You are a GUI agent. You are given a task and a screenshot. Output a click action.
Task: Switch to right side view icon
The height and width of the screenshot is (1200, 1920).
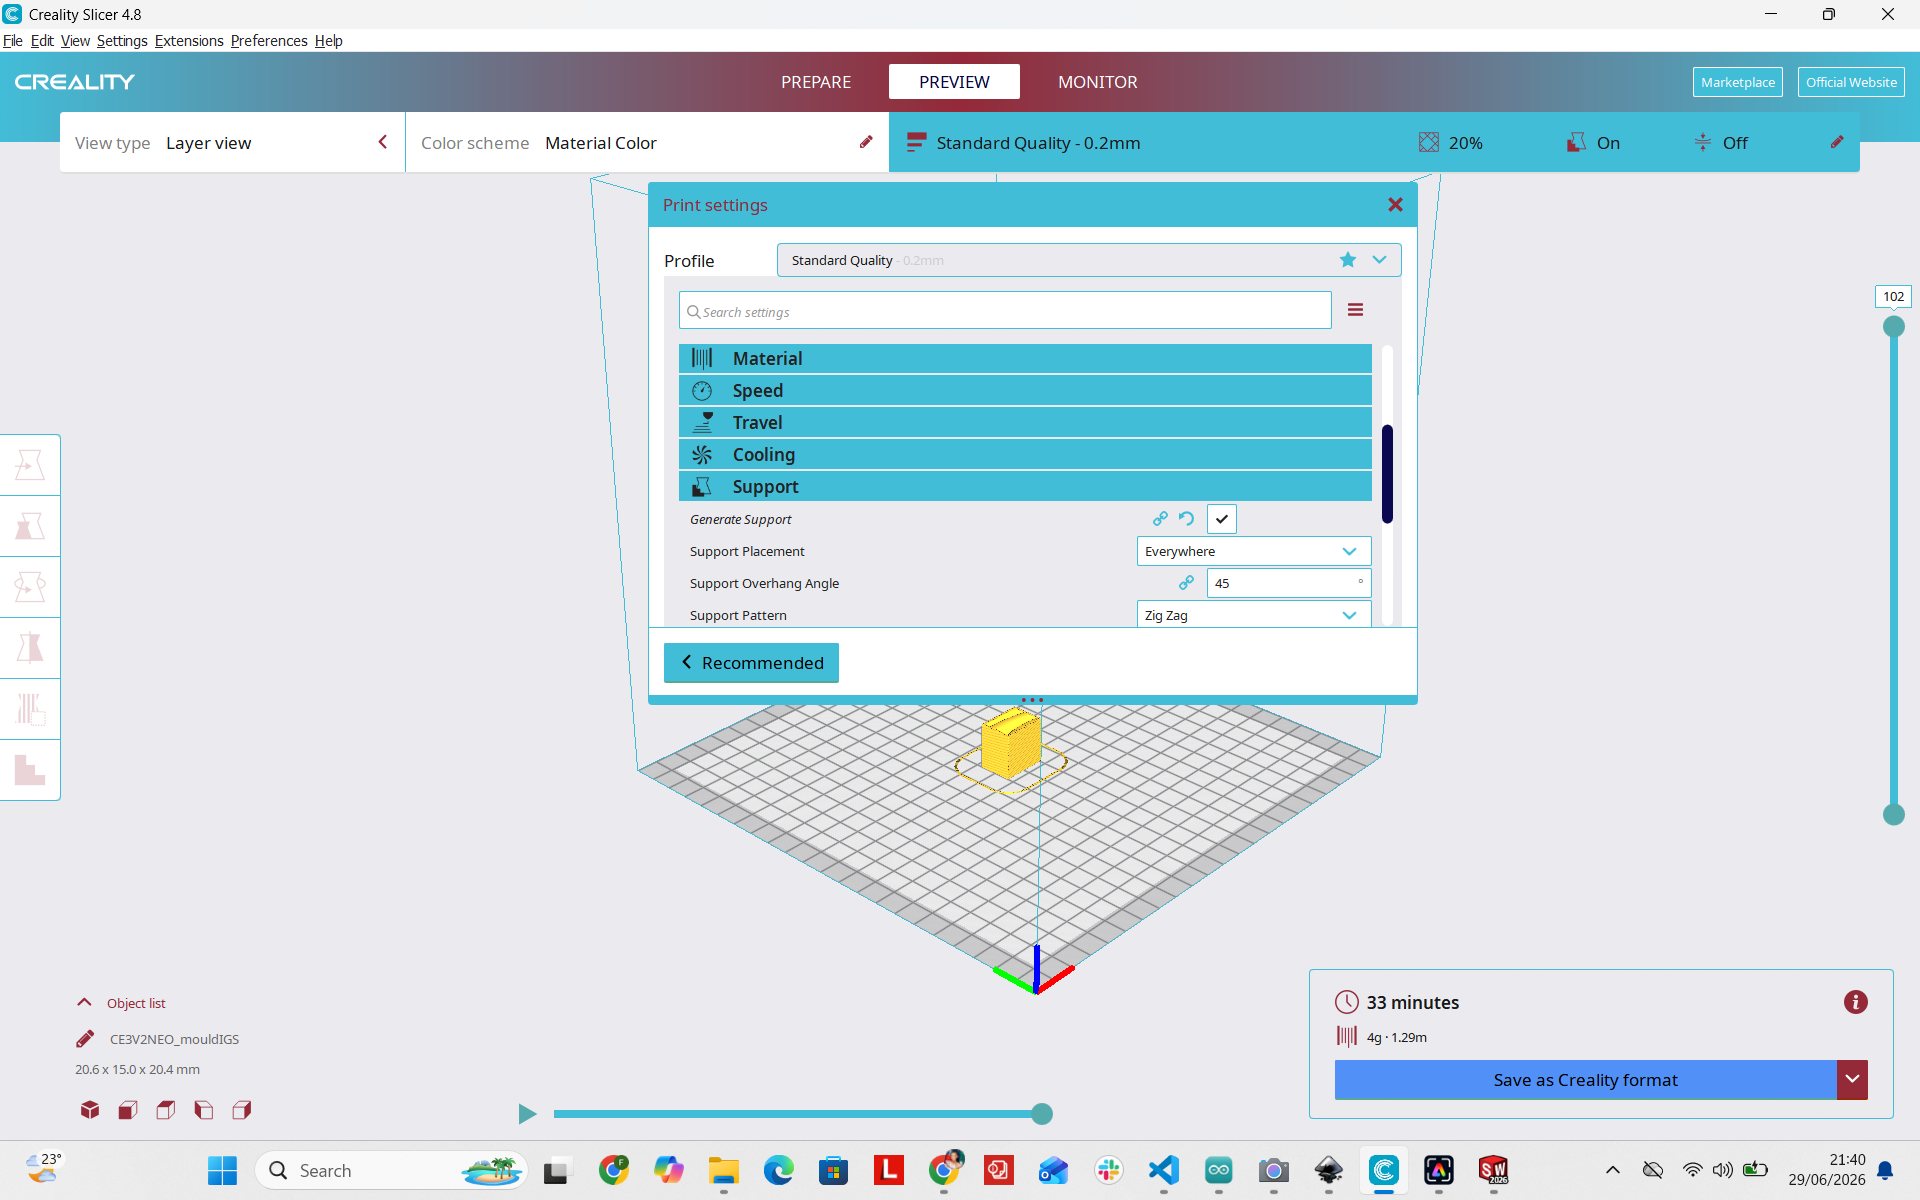[242, 1110]
